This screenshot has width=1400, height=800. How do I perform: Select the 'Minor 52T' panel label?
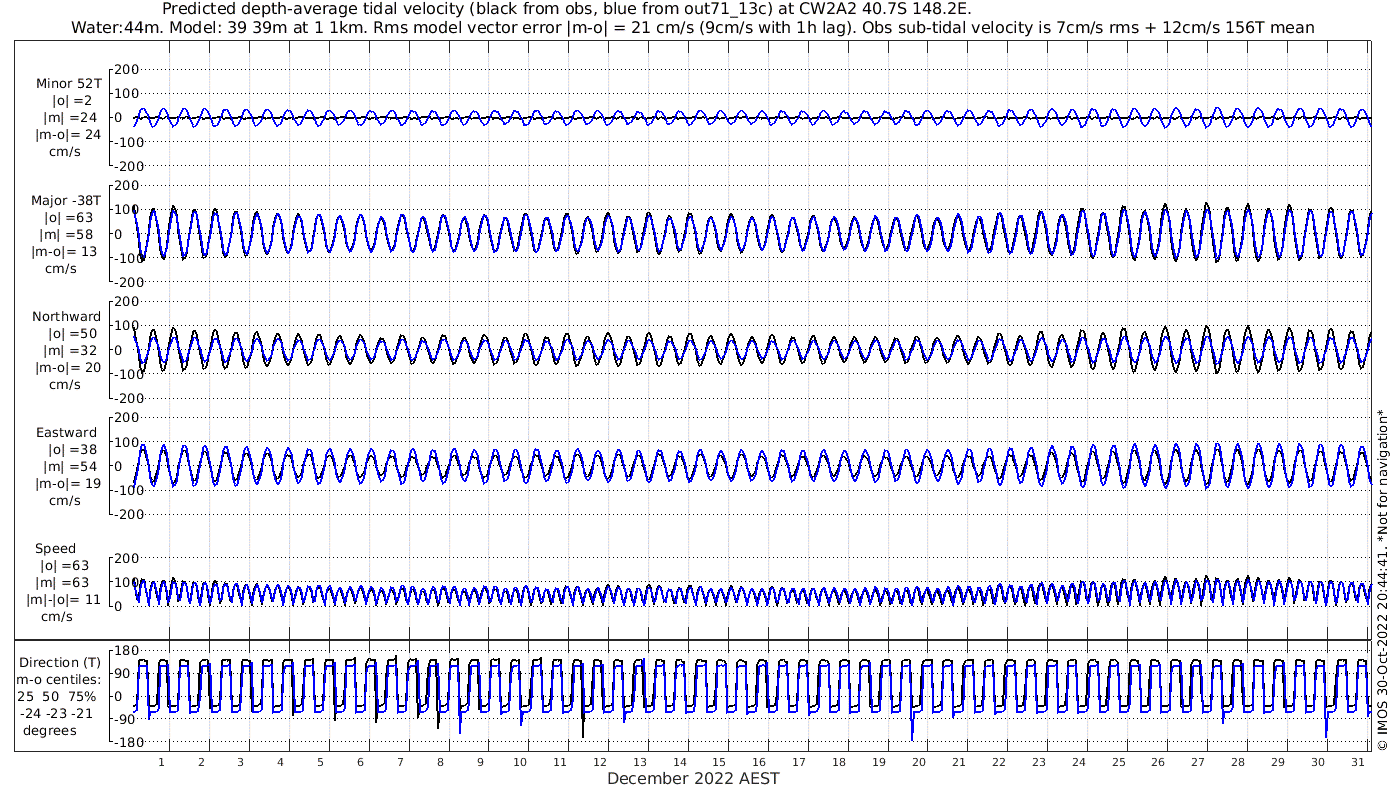pos(68,84)
